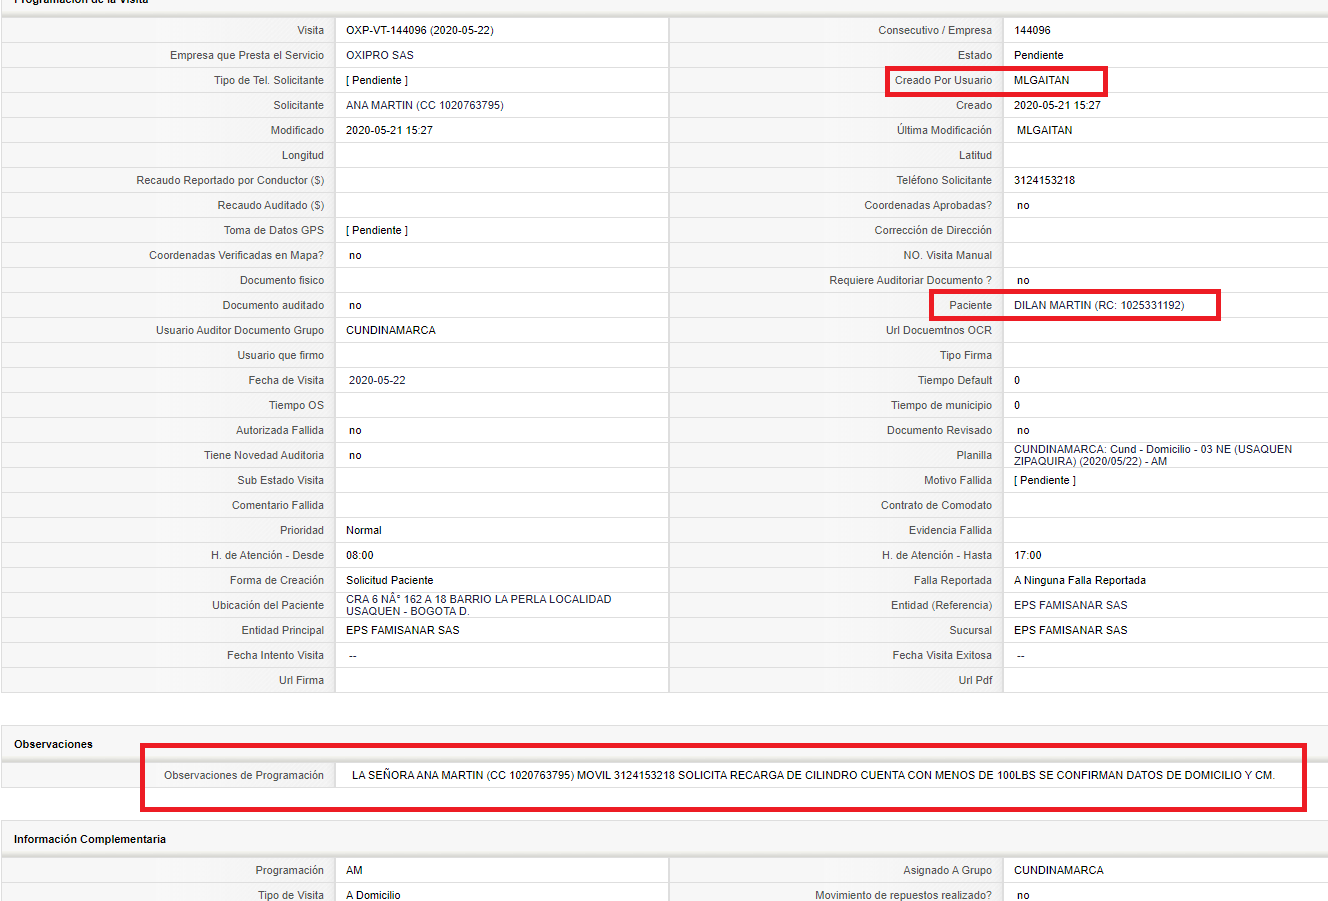Select solicitante ANA MARTIN (CC 1020763795)
Screen dimensions: 1328x901
tap(424, 105)
